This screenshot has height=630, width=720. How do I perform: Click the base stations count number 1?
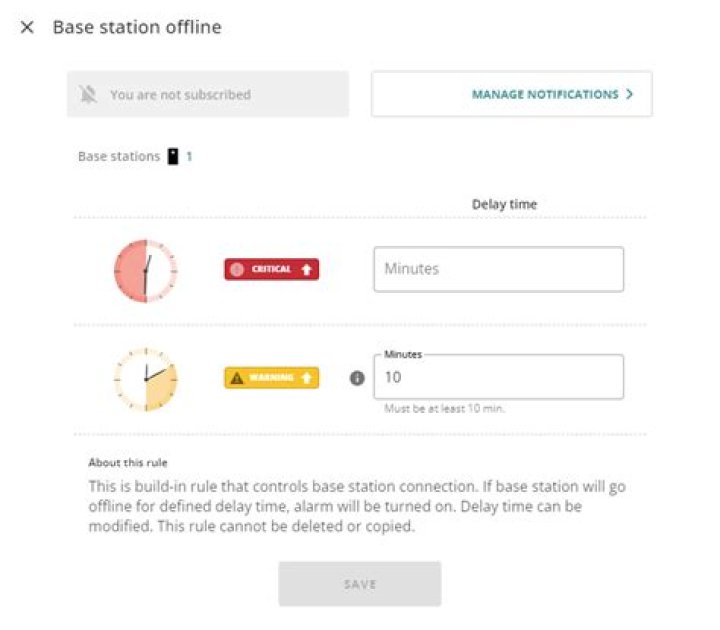189,157
